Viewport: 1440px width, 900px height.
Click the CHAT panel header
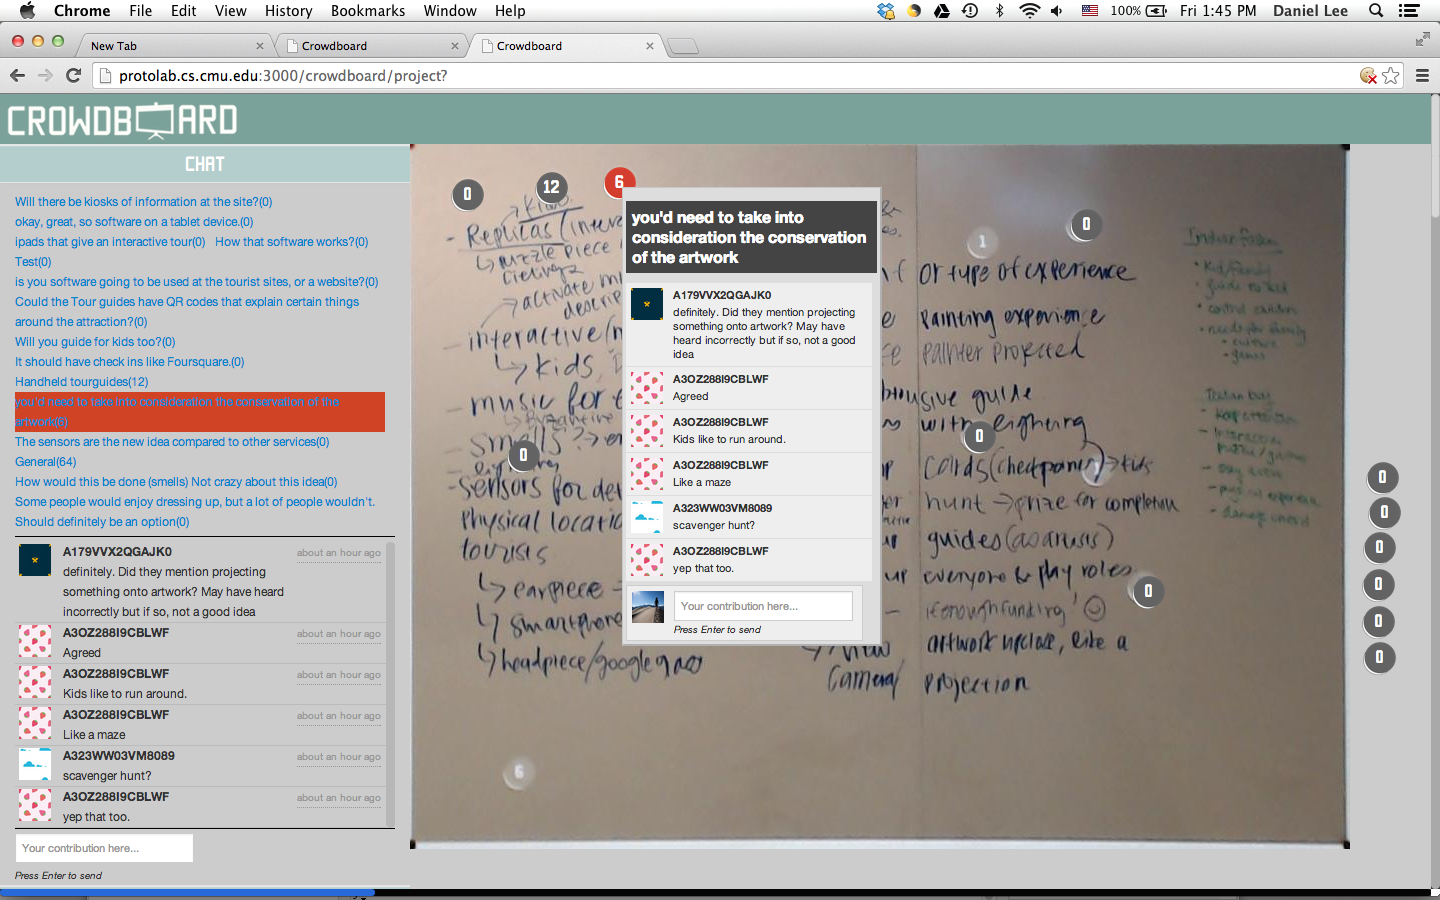205,164
